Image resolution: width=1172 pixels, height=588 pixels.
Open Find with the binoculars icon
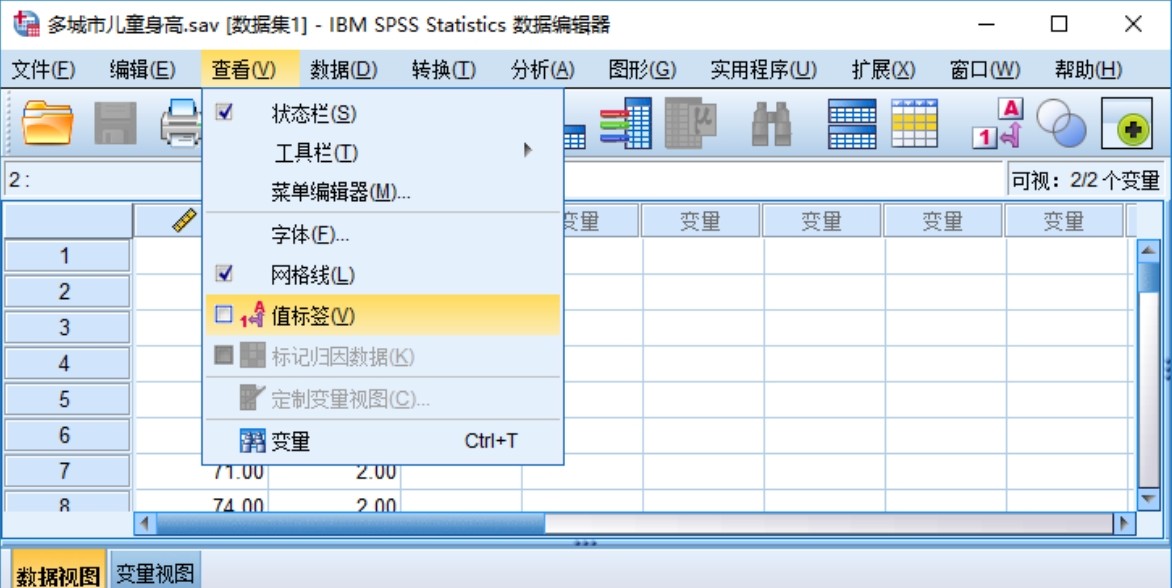pyautogui.click(x=771, y=123)
